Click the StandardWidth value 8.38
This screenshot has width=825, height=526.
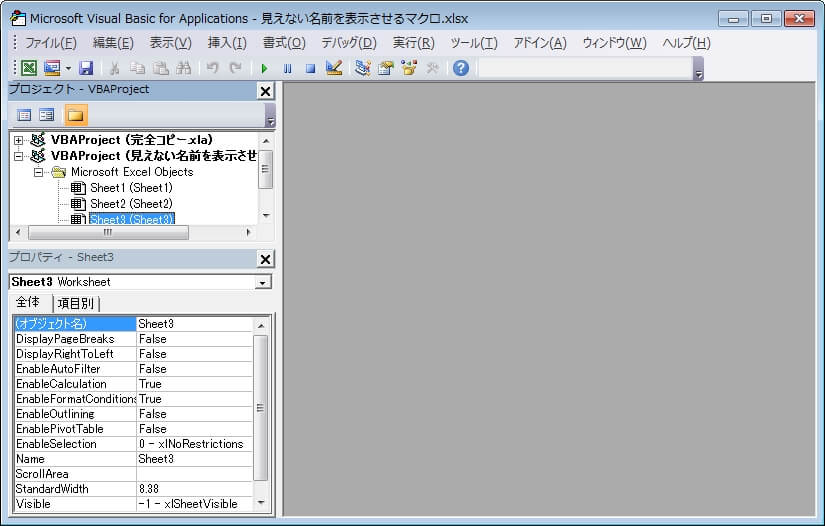coord(194,489)
